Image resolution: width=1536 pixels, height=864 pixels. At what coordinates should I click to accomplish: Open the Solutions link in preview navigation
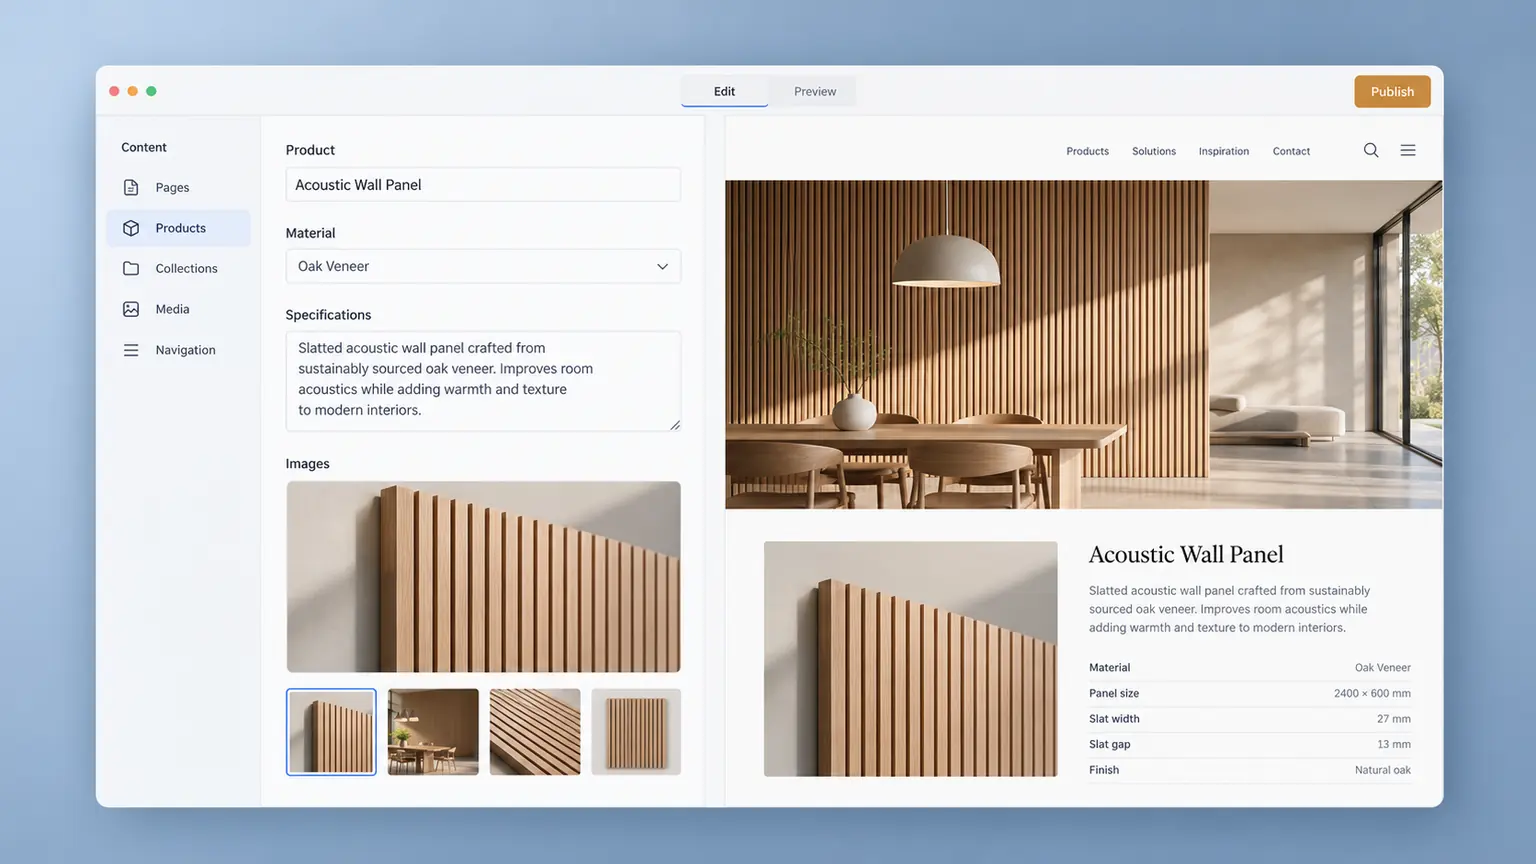pos(1153,151)
